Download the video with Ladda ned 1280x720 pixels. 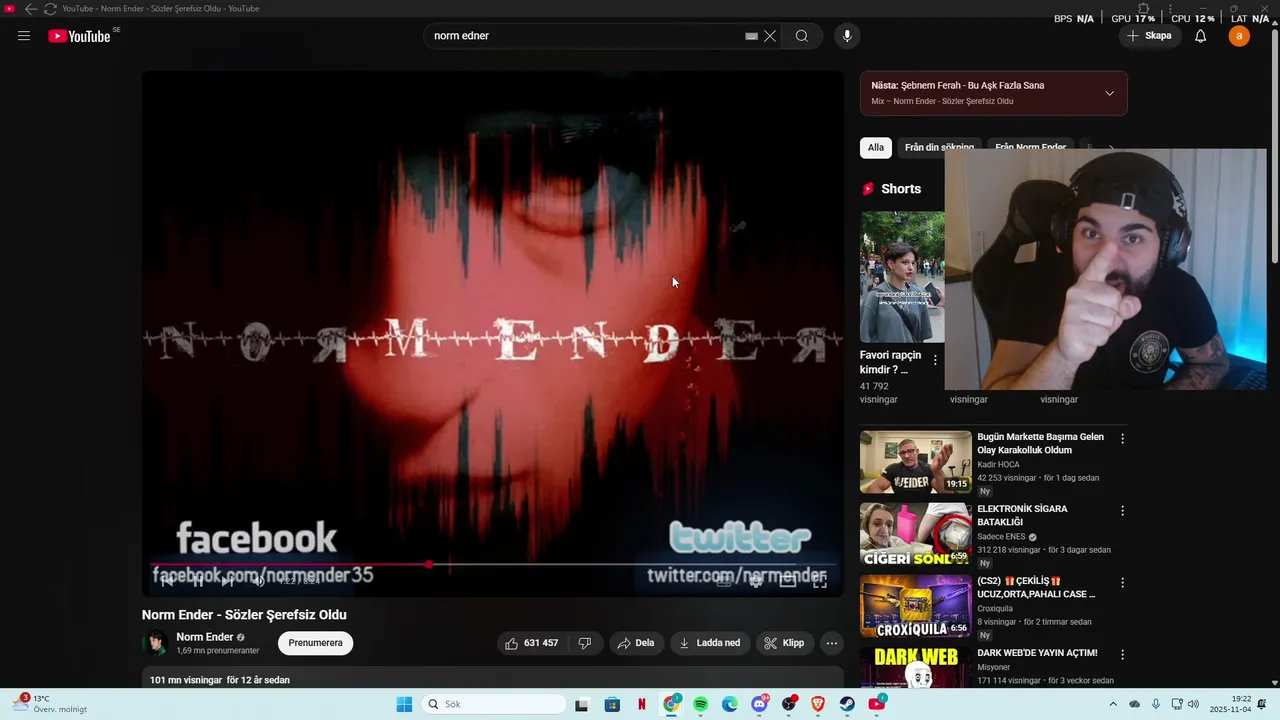tap(710, 643)
